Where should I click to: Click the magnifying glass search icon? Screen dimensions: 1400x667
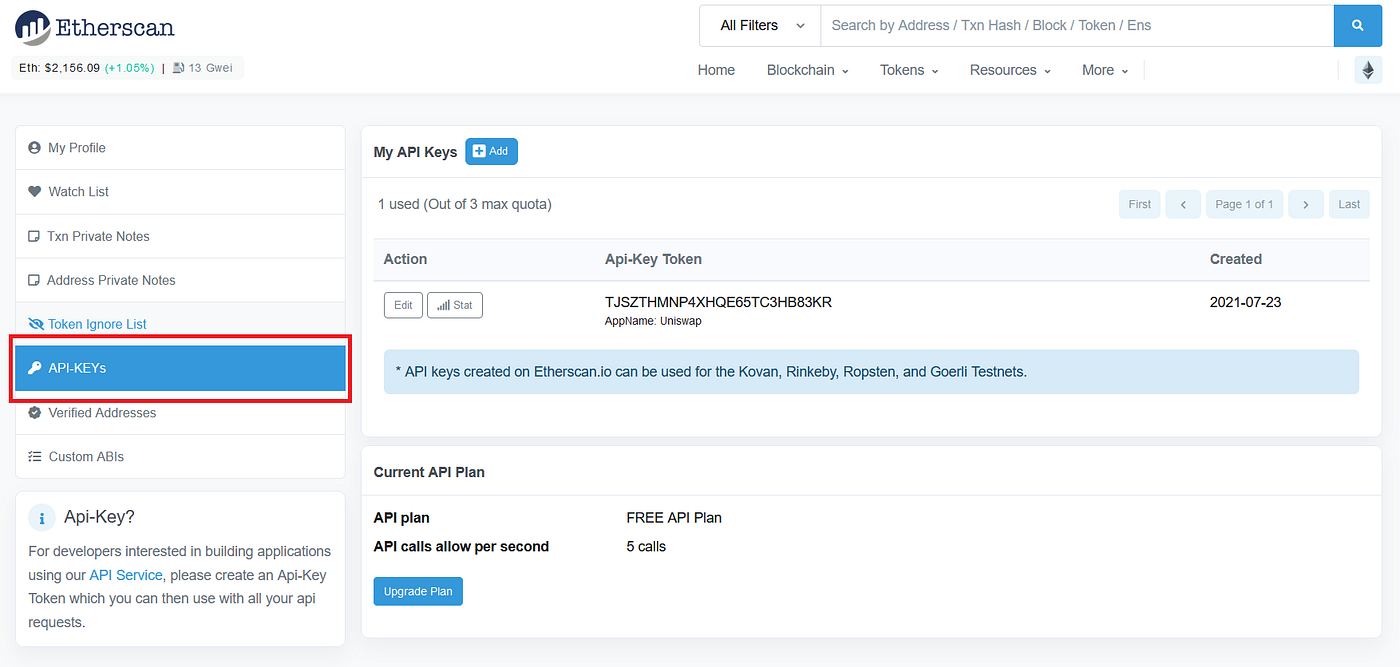point(1357,25)
